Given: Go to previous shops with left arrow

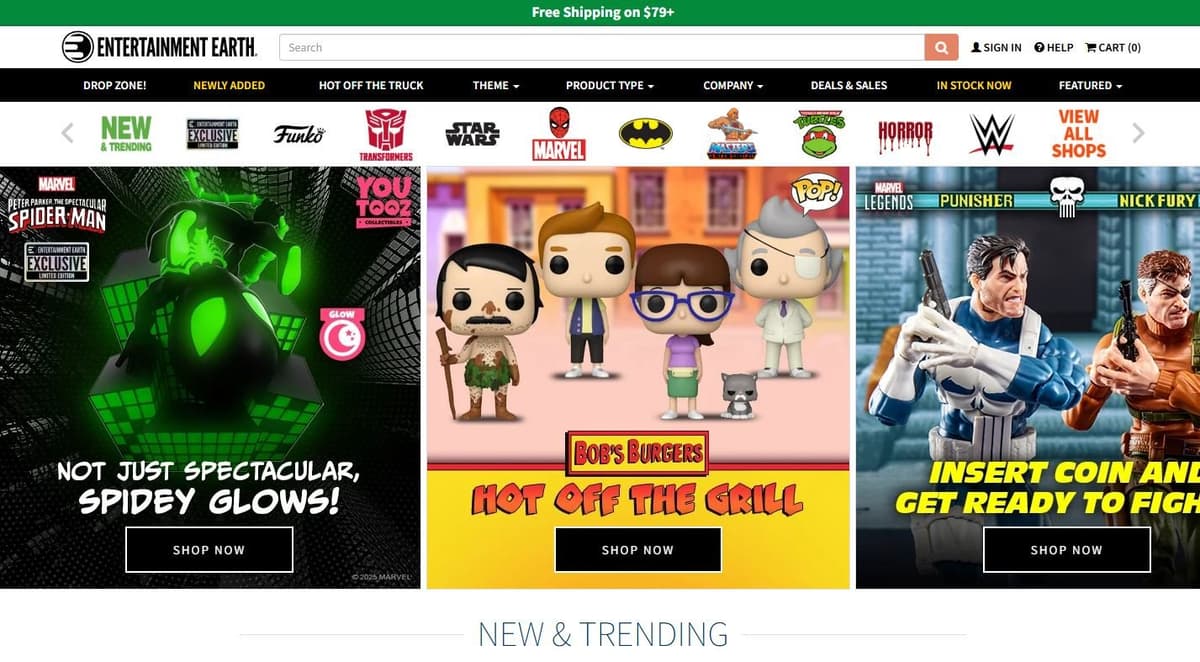Looking at the screenshot, I should 68,132.
